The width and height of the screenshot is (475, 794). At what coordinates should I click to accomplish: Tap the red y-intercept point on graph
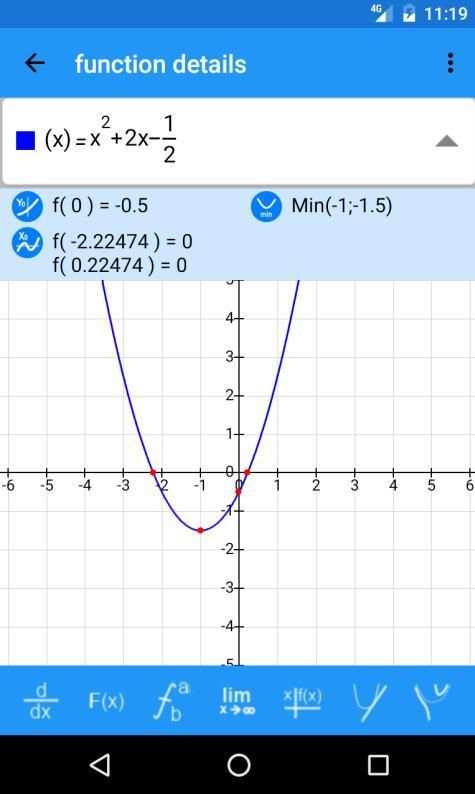(239, 492)
